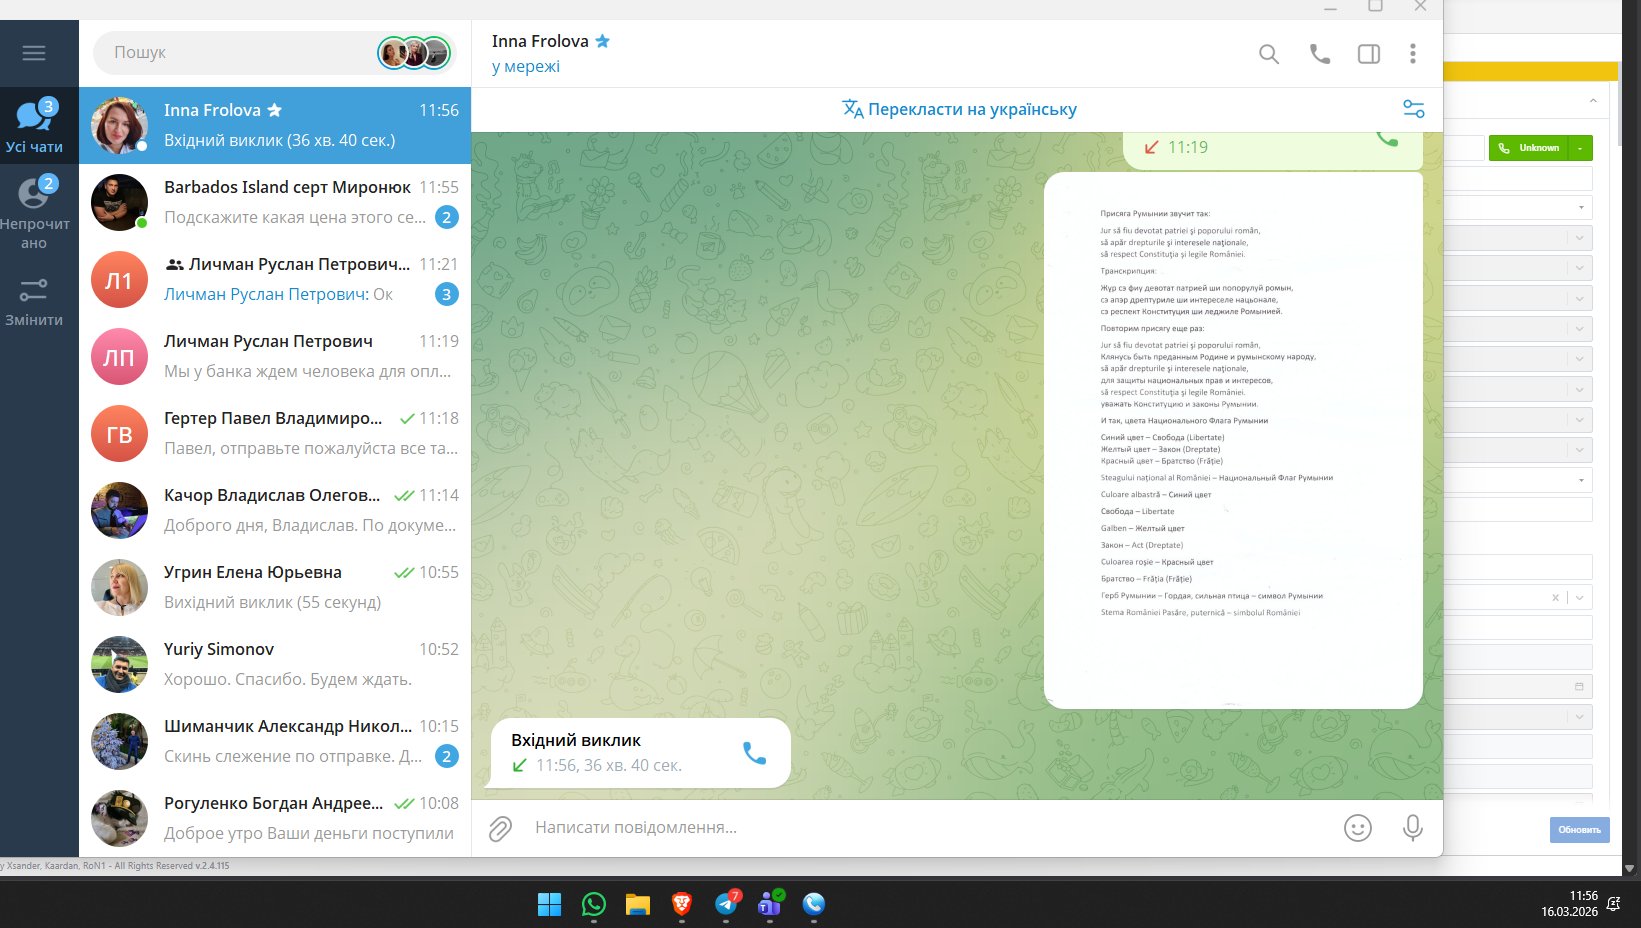The image size is (1641, 928).
Task: Open the Рогуленко Богдан chat
Action: pos(275,818)
